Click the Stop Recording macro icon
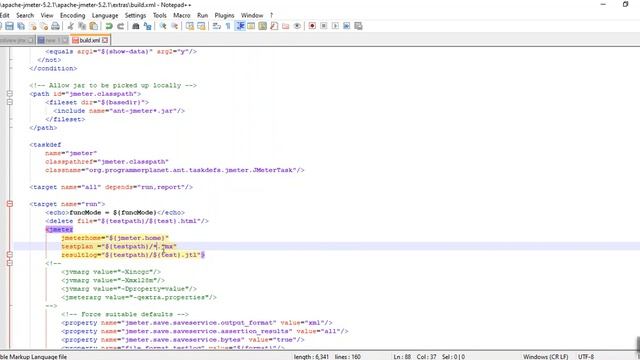The width and height of the screenshot is (640, 360). coord(324,26)
